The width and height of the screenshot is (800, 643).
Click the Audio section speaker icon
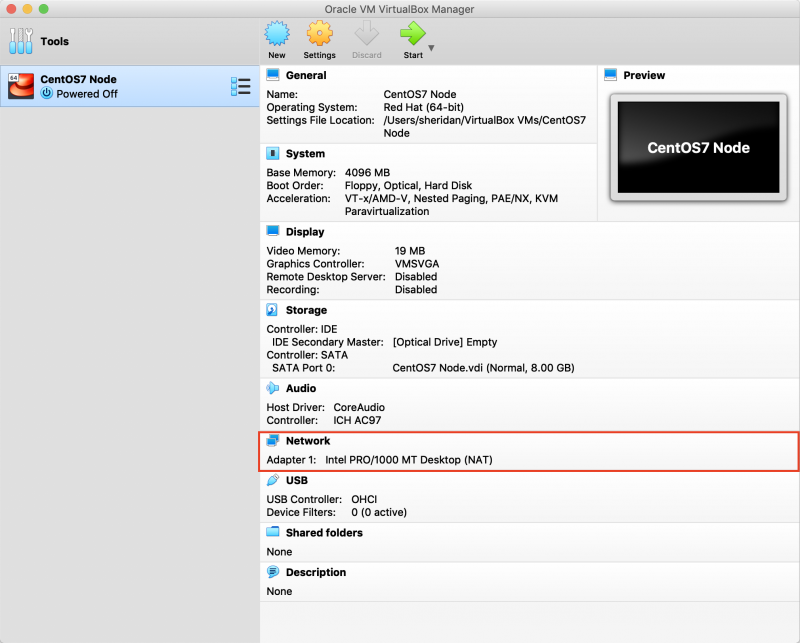272,388
